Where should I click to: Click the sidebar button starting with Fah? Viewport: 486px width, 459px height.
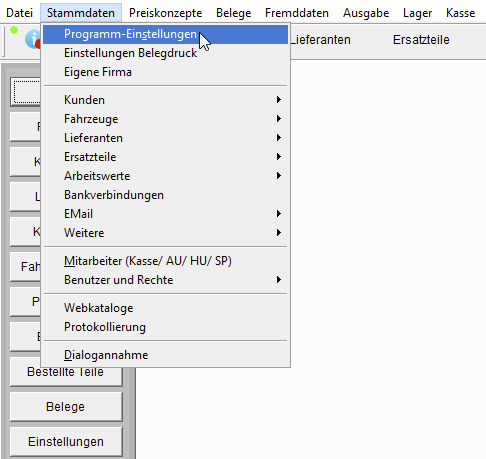point(25,267)
